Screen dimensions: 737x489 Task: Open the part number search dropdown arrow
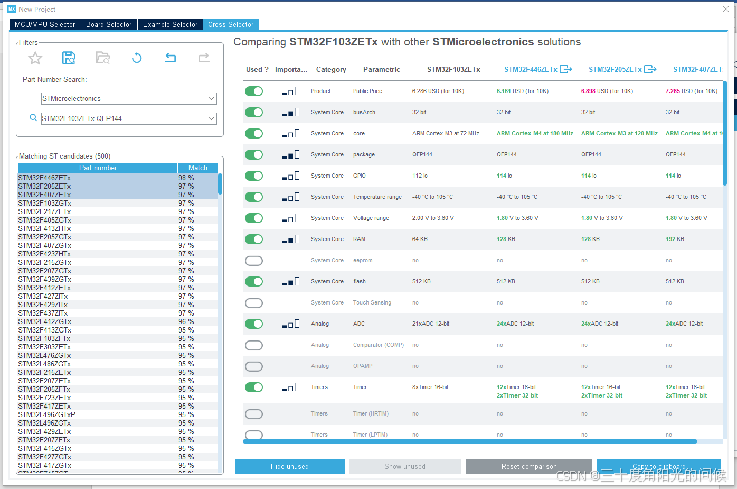[212, 118]
